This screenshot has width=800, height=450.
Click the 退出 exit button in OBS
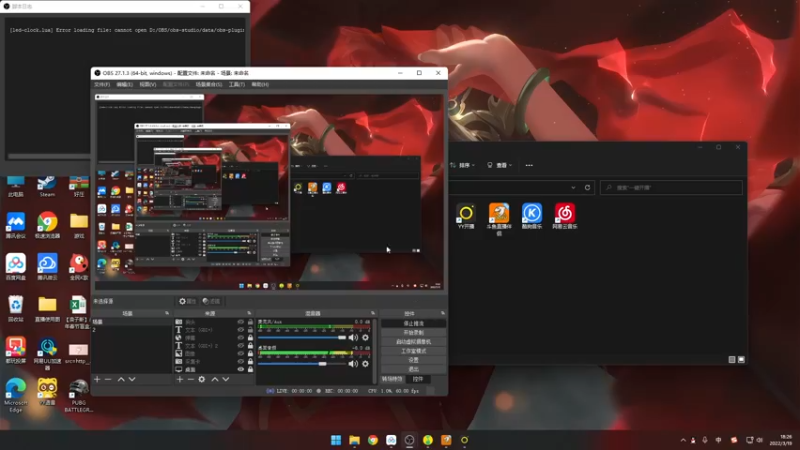pos(413,369)
